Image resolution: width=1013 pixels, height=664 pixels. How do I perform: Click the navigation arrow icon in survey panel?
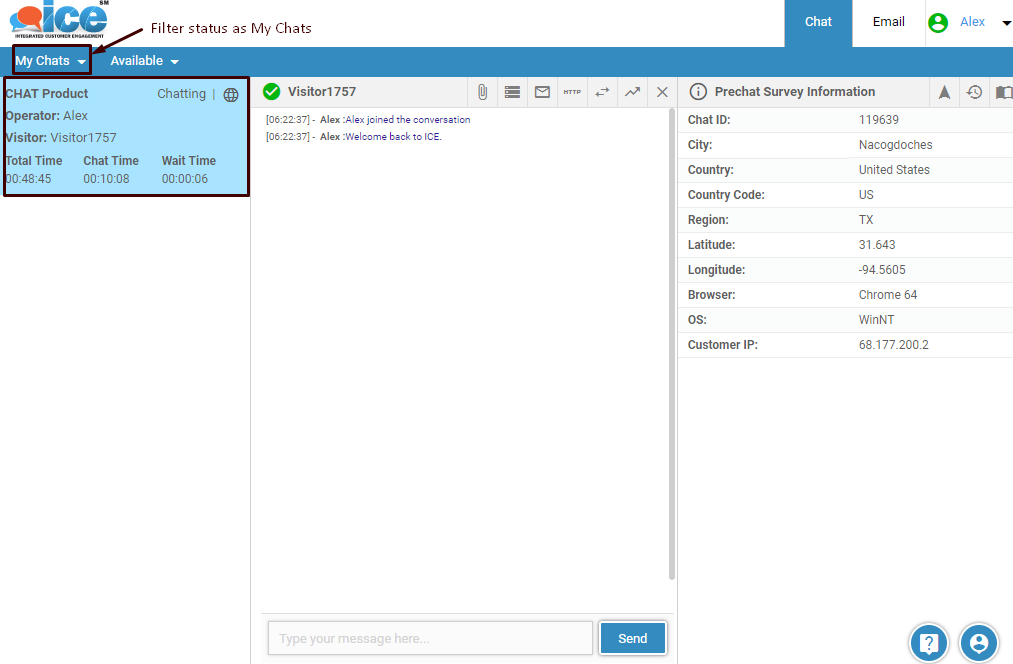click(x=944, y=92)
